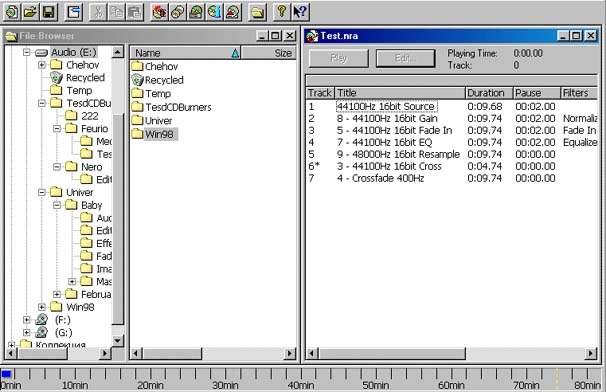Expand the Februa folder node
The image size is (606, 392).
tap(57, 295)
